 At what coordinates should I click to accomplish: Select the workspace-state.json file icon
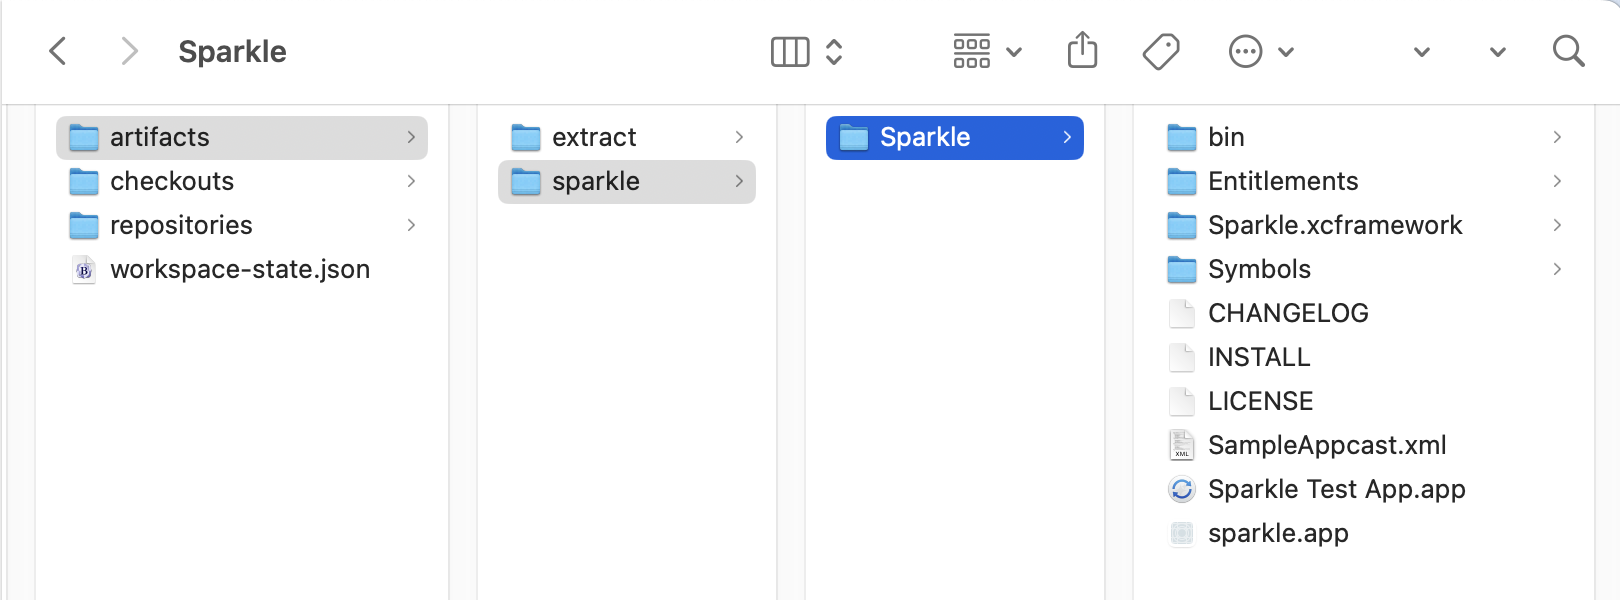pos(84,269)
